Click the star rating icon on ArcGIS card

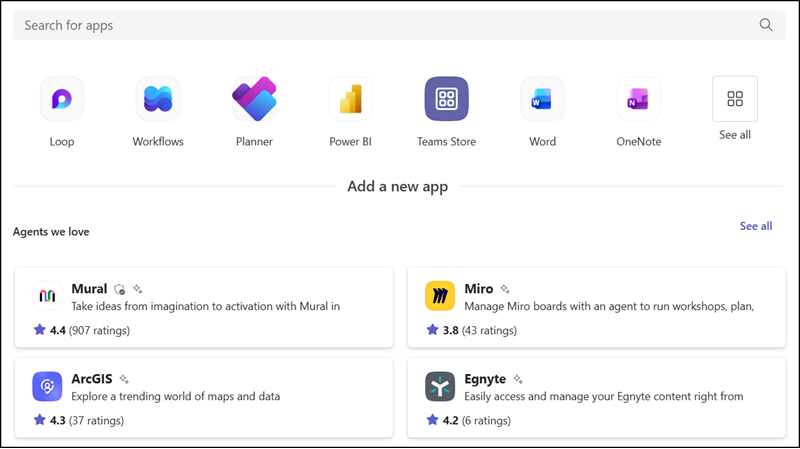tap(39, 420)
